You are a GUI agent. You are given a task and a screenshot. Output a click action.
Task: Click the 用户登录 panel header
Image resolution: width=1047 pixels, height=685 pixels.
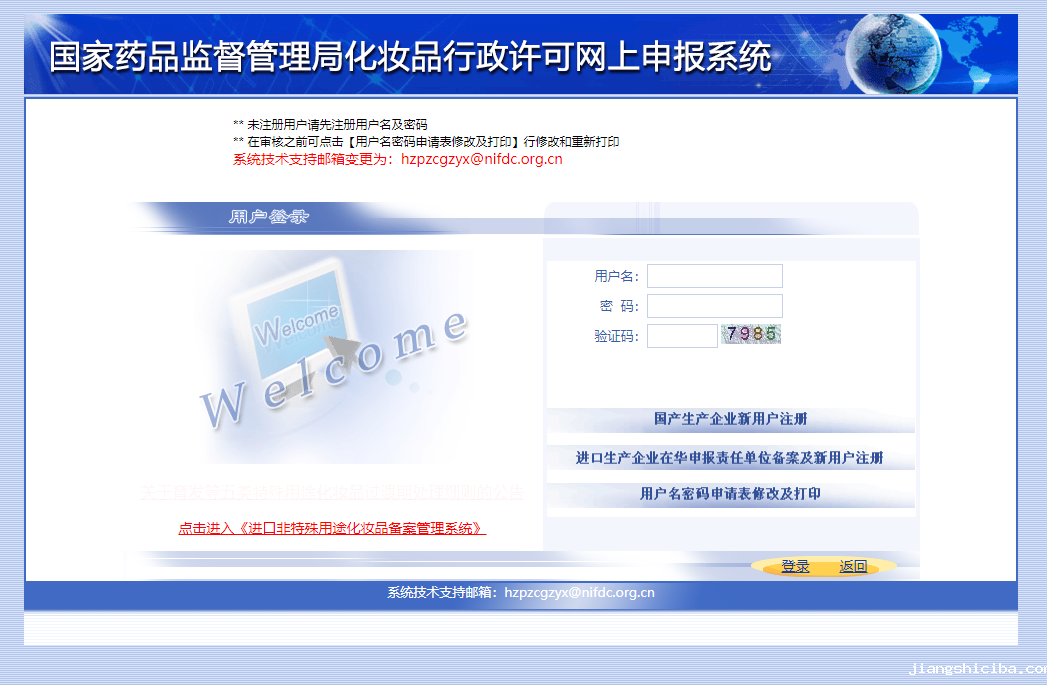pos(268,217)
